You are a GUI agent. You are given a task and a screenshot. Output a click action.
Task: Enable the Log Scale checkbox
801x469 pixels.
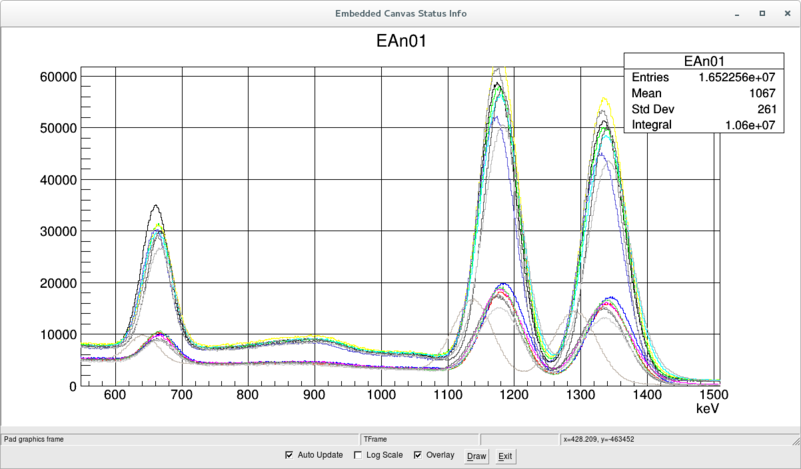tap(359, 456)
